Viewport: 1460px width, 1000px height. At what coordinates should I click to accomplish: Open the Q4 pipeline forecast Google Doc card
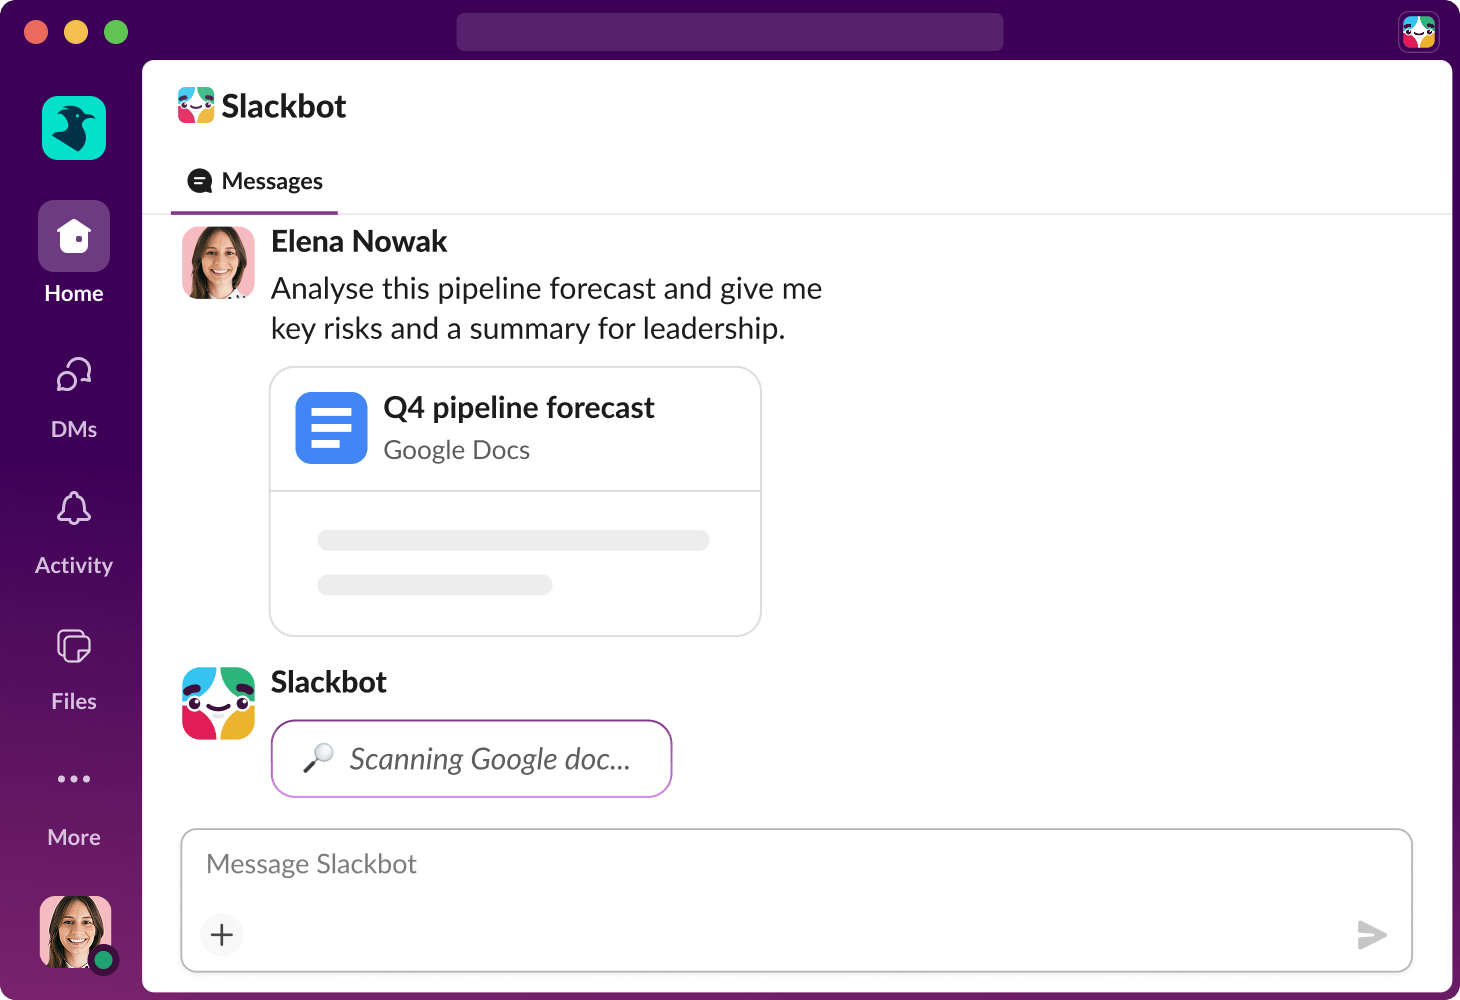515,428
